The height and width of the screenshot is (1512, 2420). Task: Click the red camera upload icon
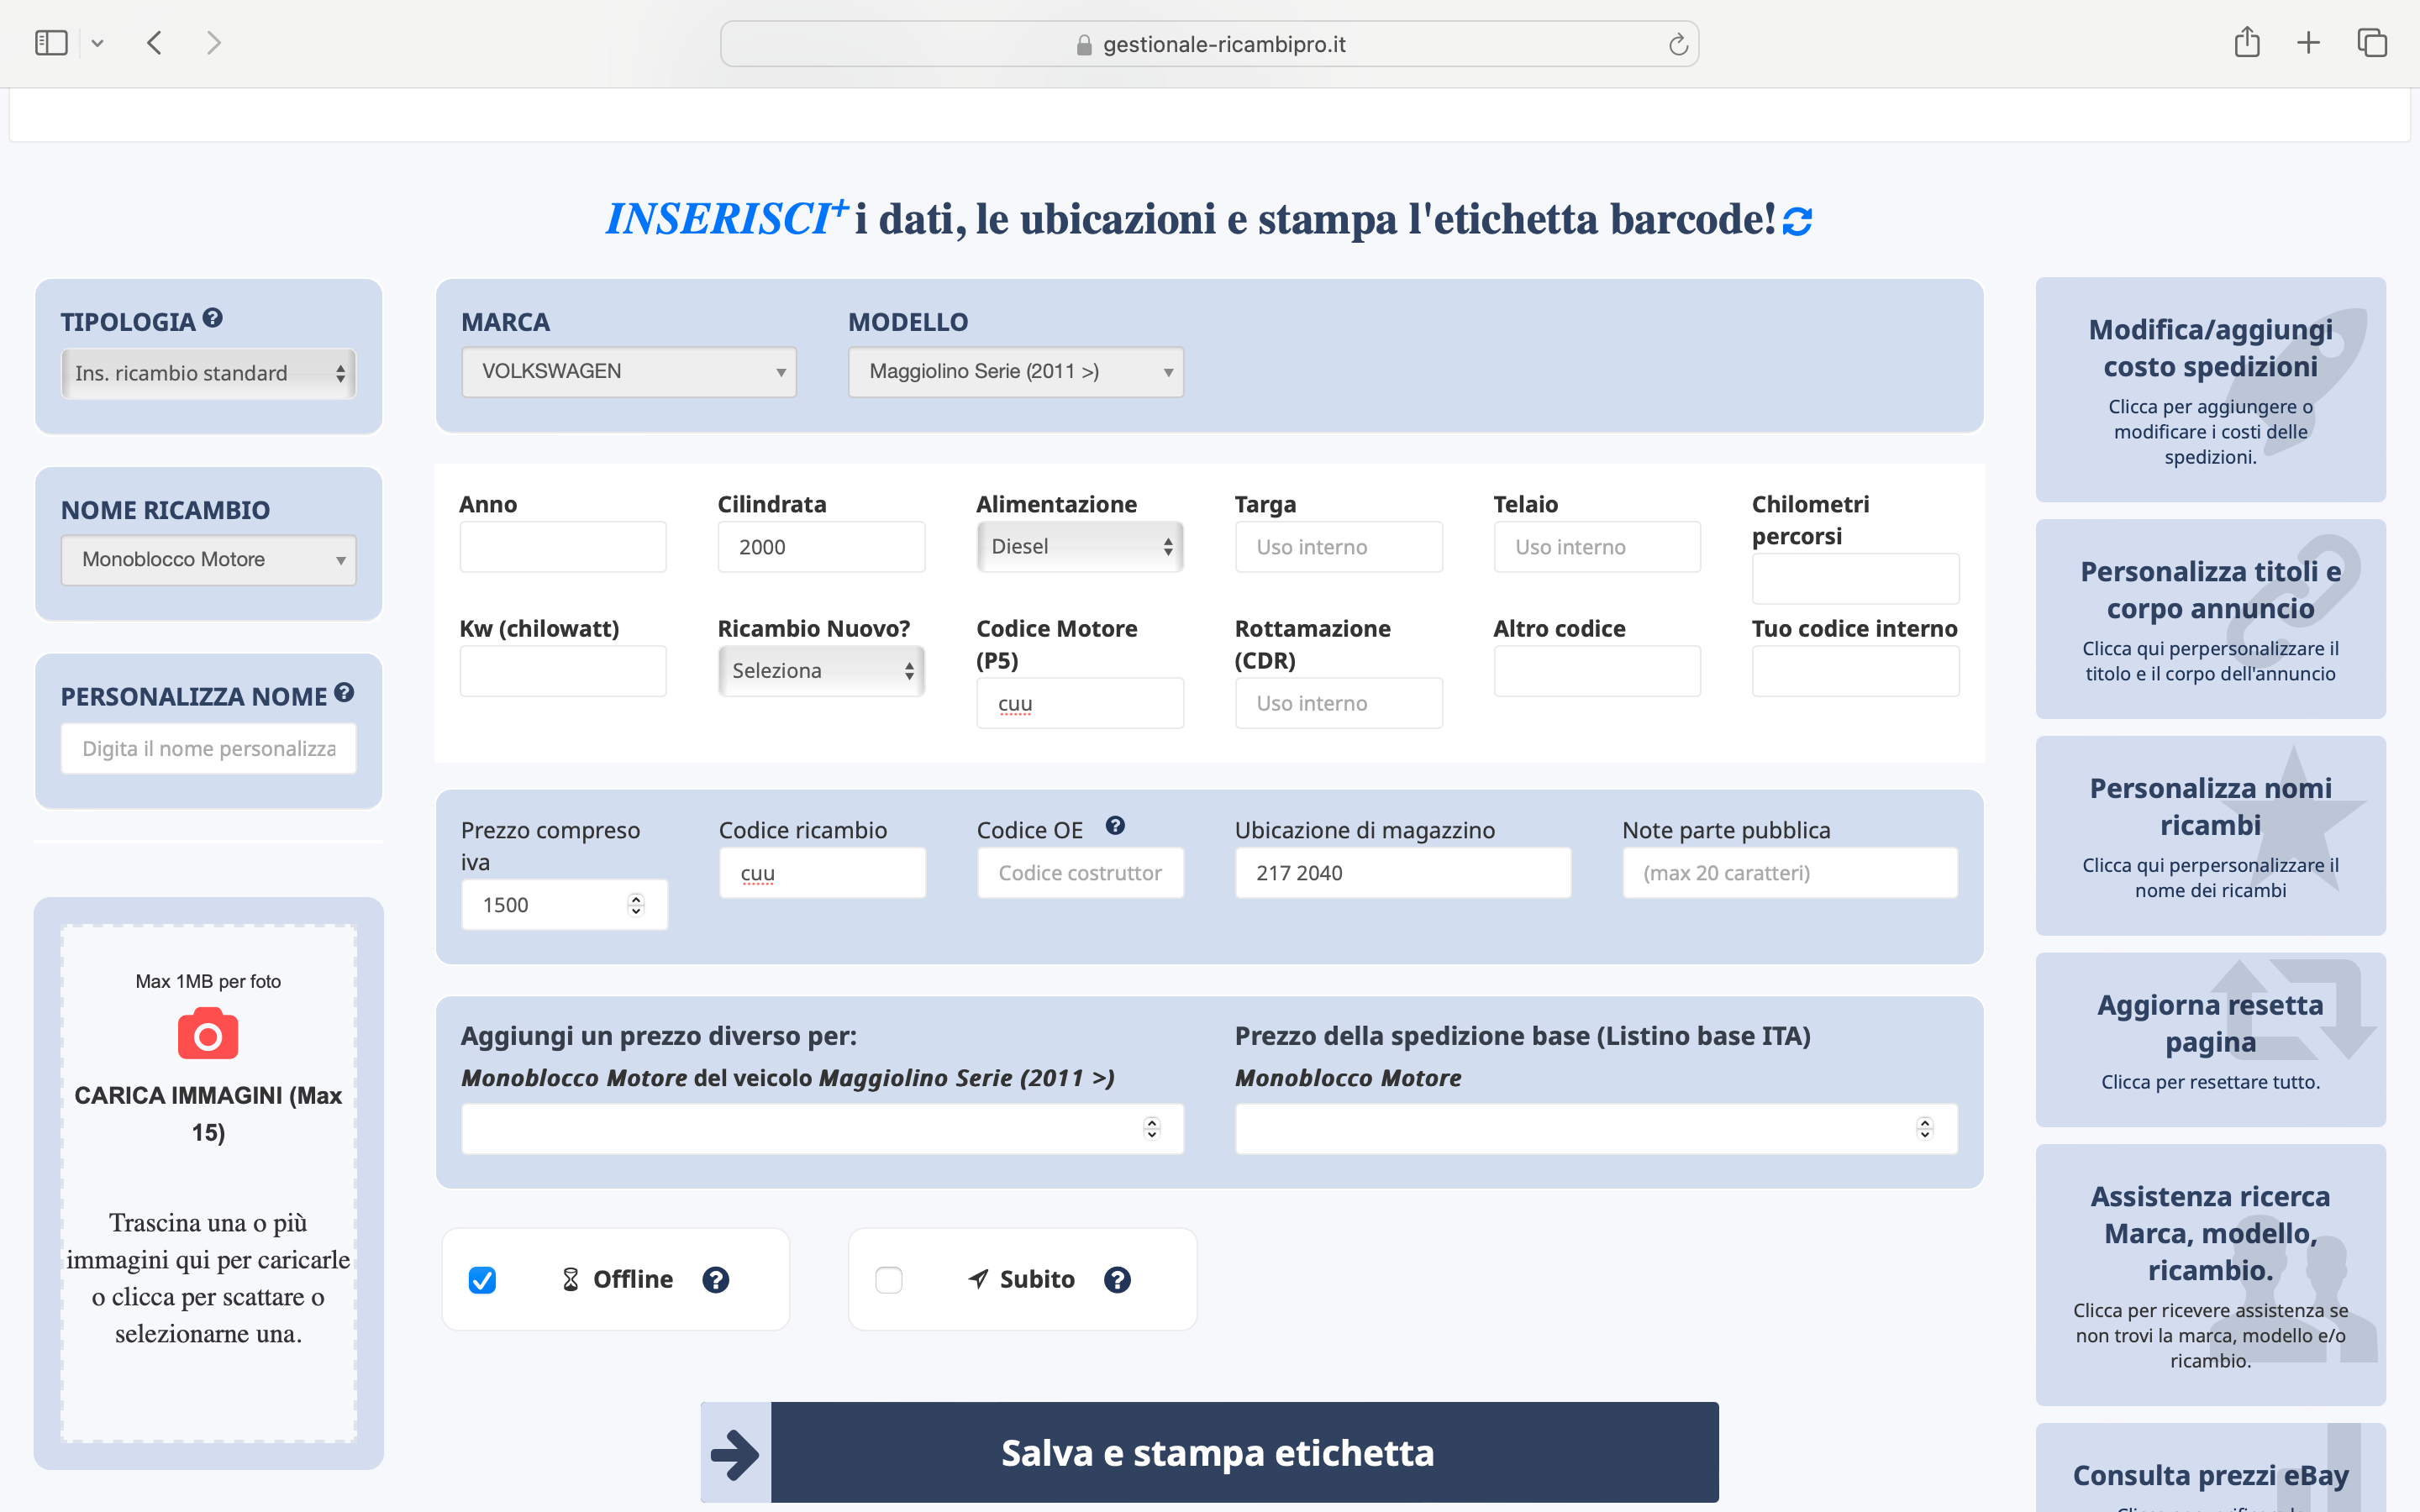[x=208, y=1035]
